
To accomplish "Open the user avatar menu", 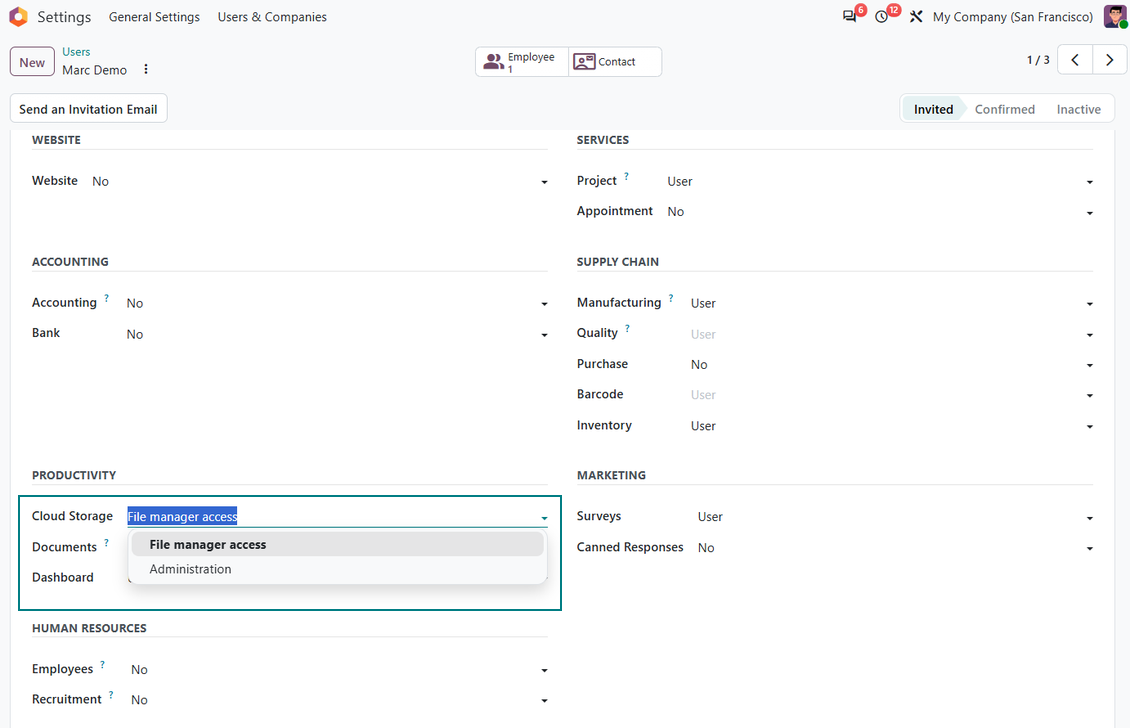I will [x=1115, y=17].
